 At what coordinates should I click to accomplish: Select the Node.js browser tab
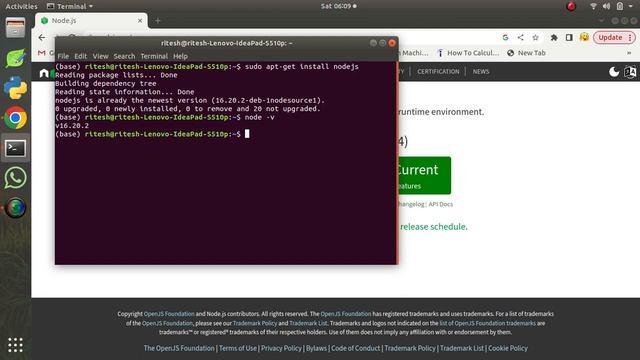(91, 20)
